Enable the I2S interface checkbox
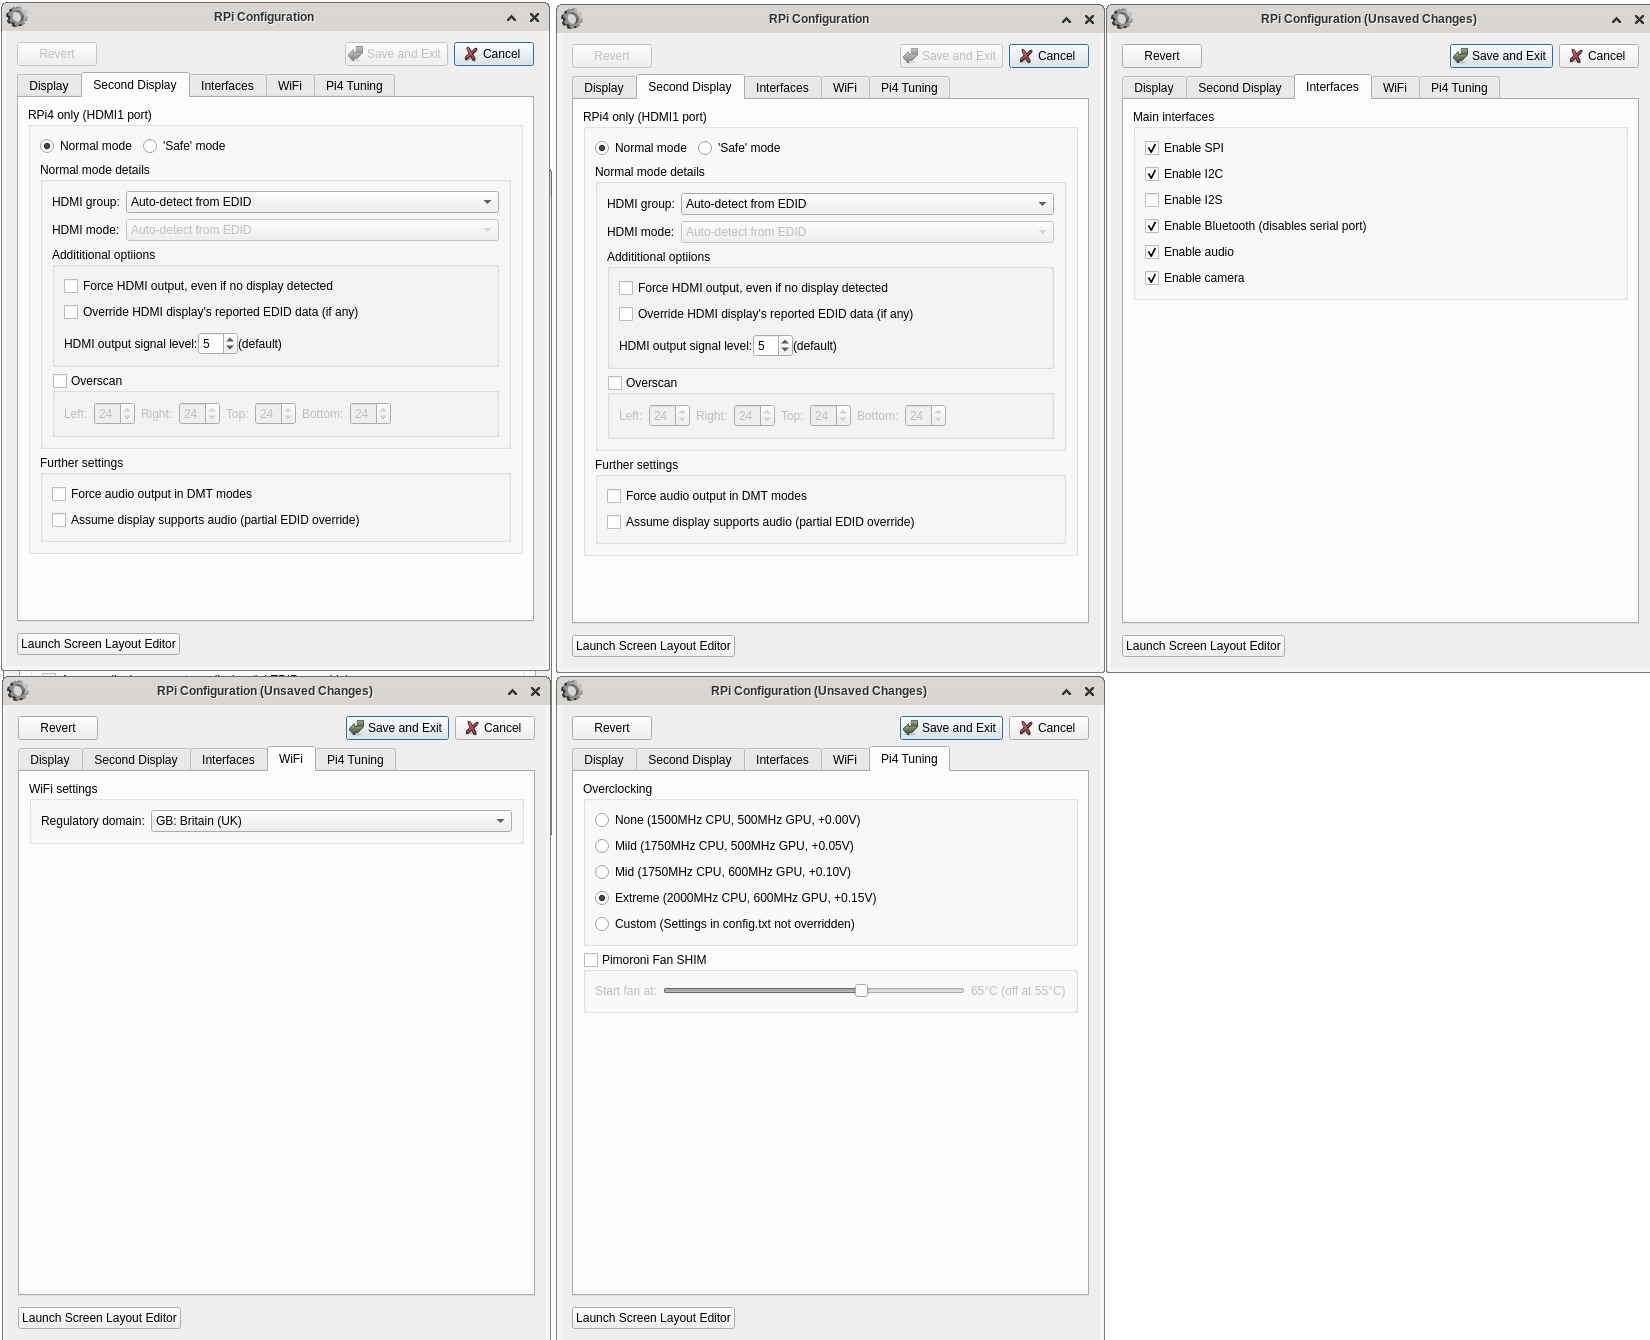Viewport: 1650px width, 1340px height. (1152, 200)
